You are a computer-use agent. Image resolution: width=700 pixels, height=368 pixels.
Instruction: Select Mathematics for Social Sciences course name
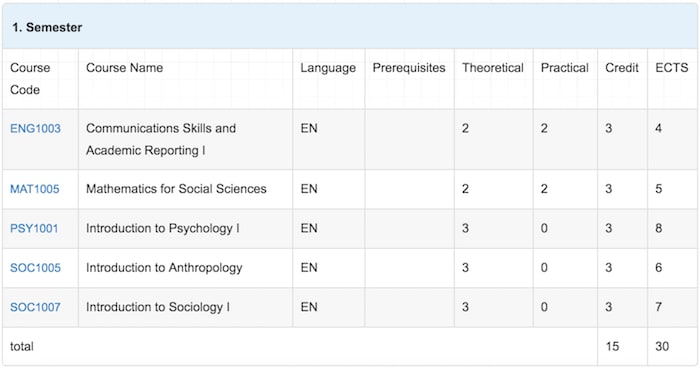pos(176,189)
